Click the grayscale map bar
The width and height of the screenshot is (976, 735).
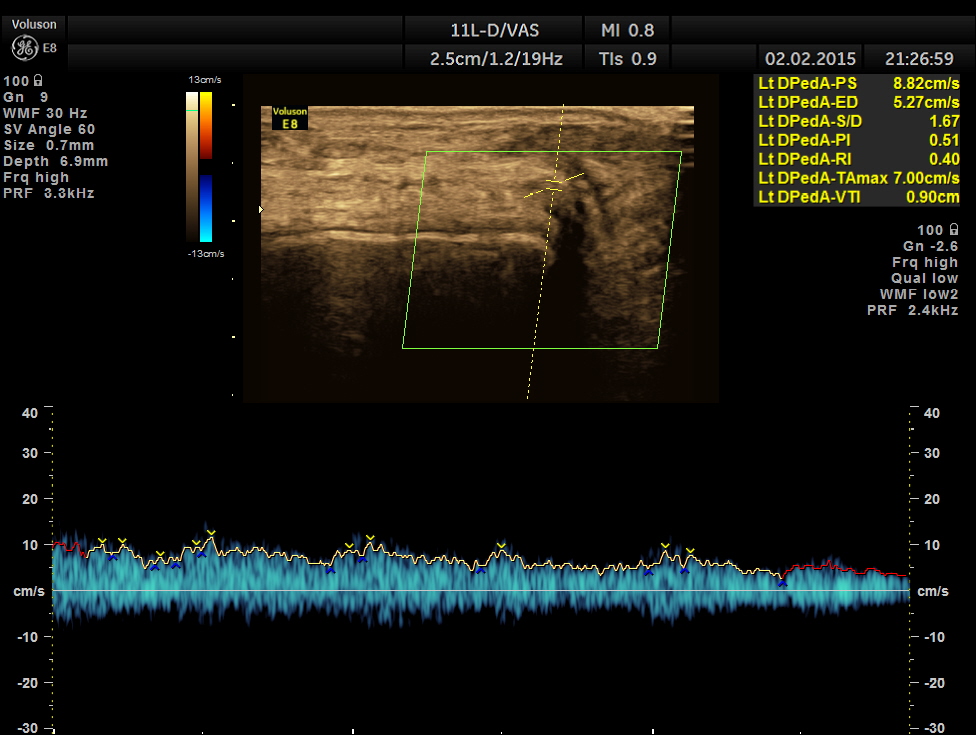191,166
